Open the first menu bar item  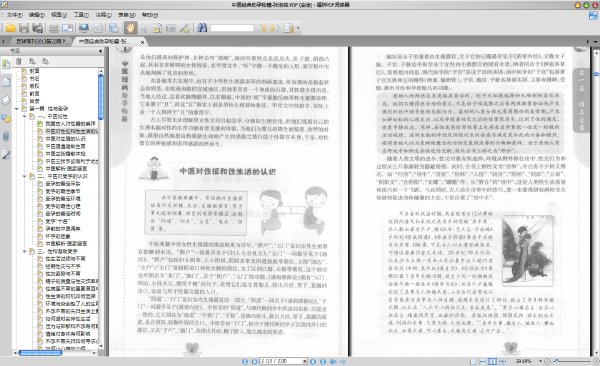pyautogui.click(x=15, y=15)
